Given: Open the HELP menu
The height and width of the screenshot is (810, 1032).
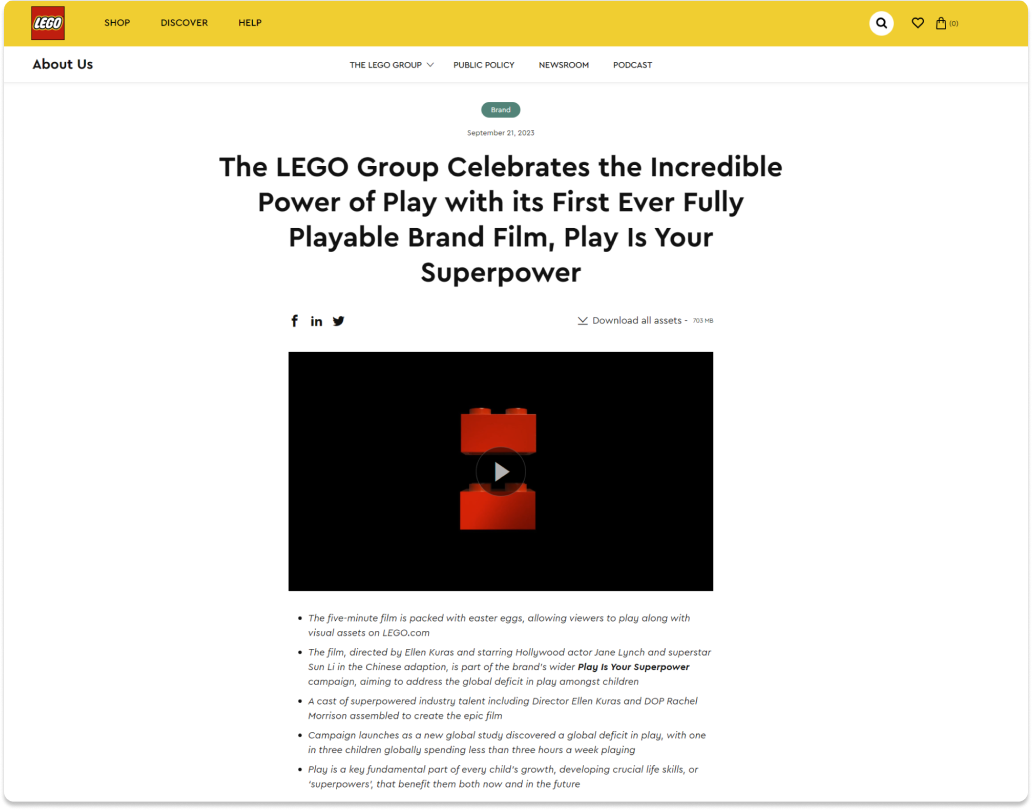Looking at the screenshot, I should tap(250, 23).
